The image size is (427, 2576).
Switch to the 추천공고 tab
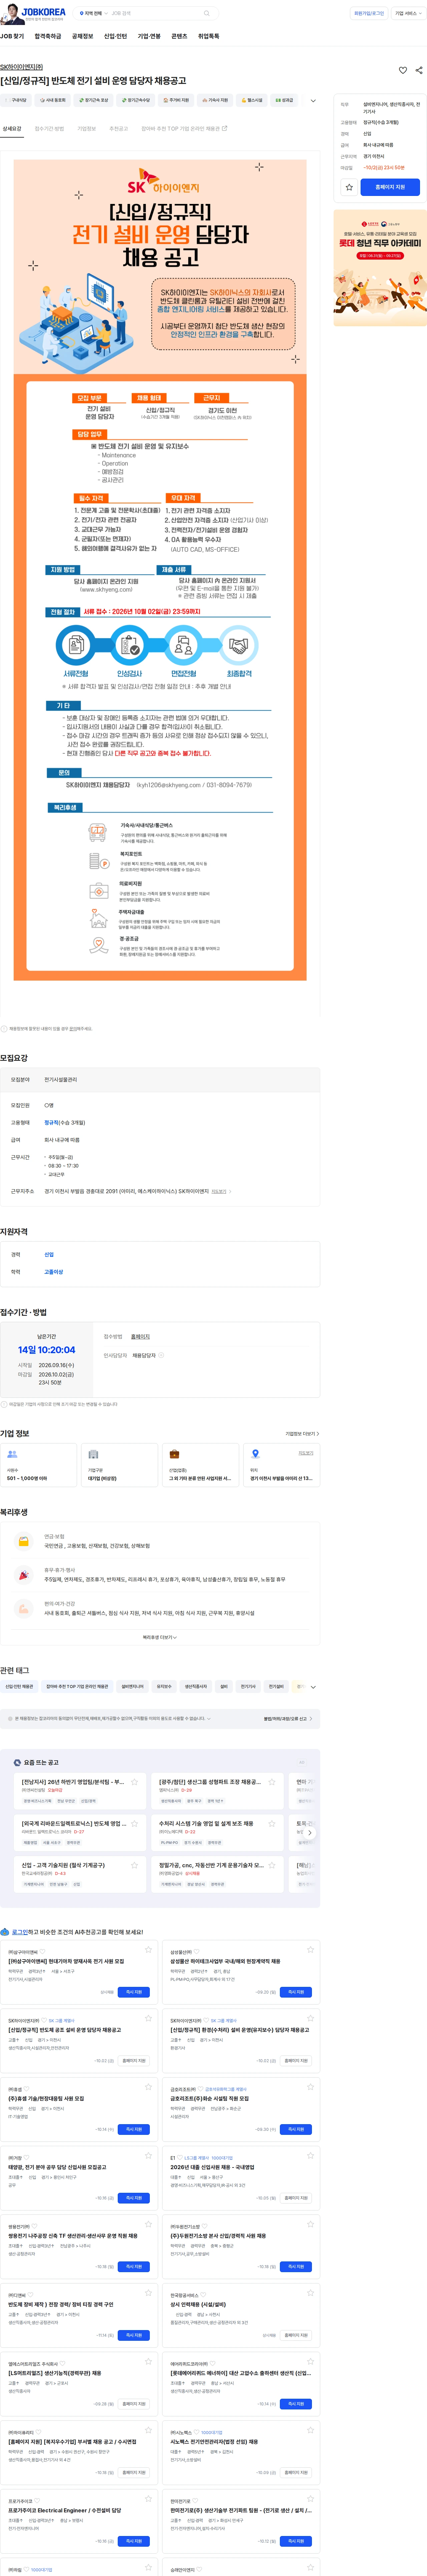pyautogui.click(x=118, y=129)
